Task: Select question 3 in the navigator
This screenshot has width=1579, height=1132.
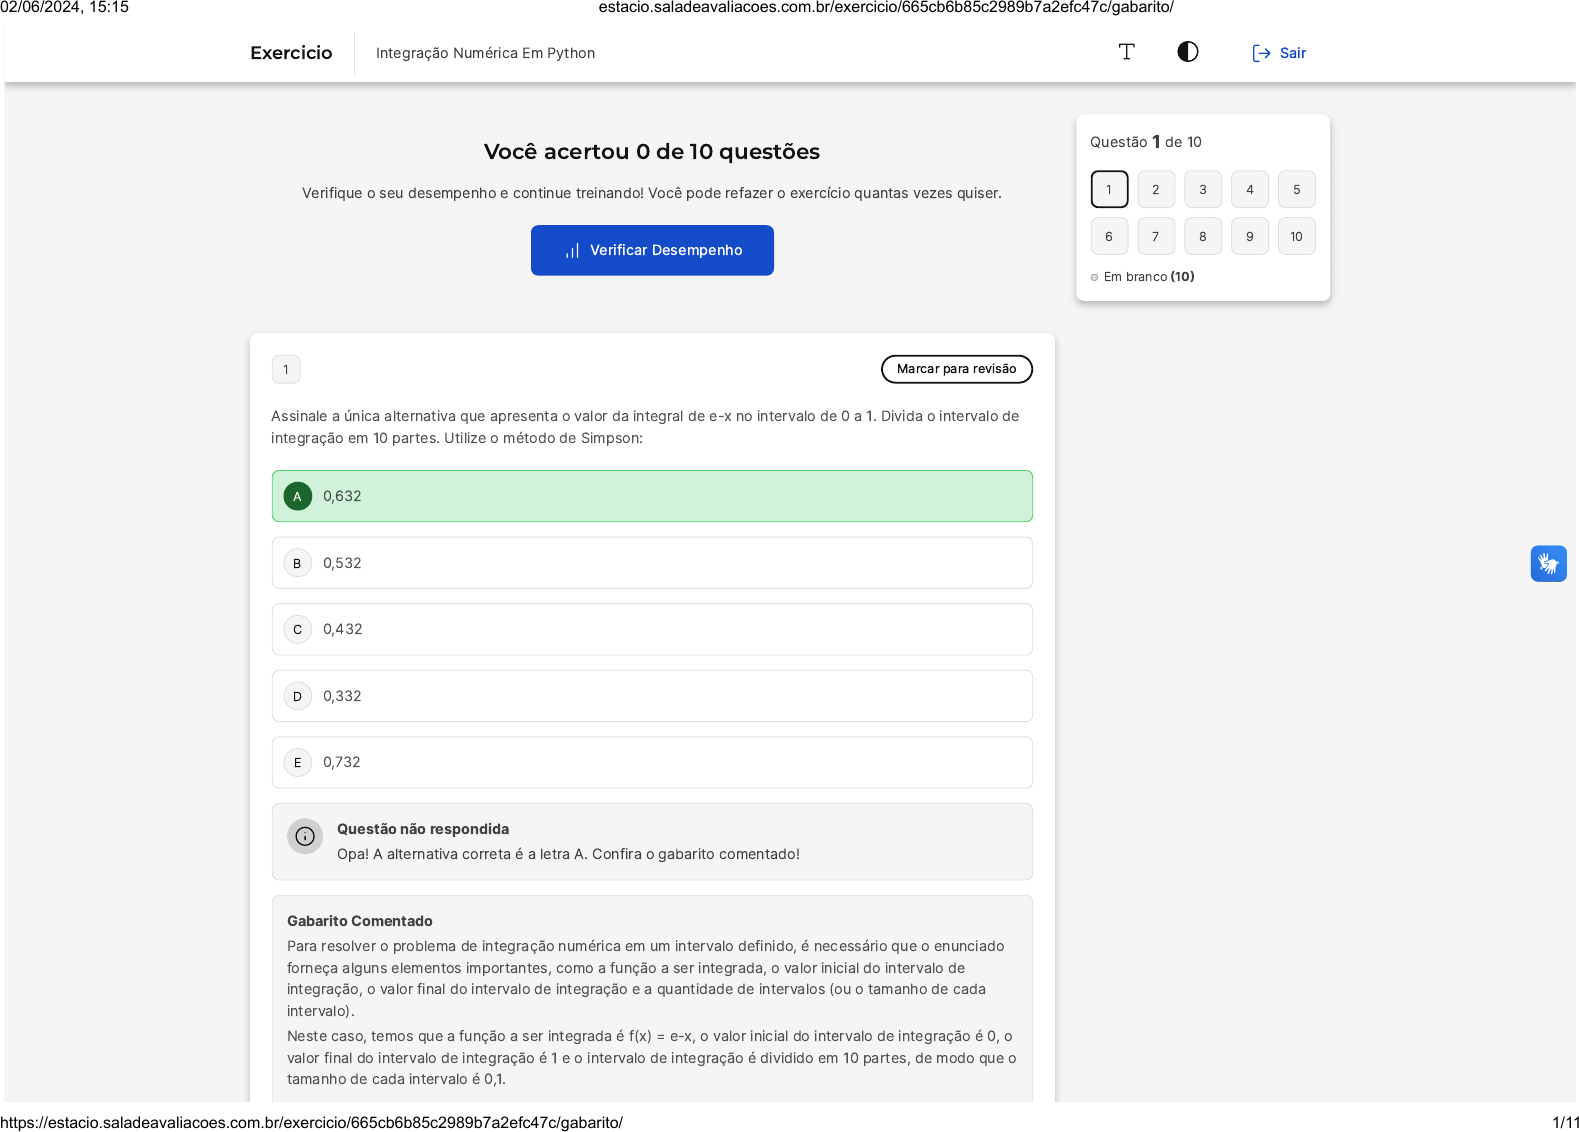Action: pos(1203,190)
